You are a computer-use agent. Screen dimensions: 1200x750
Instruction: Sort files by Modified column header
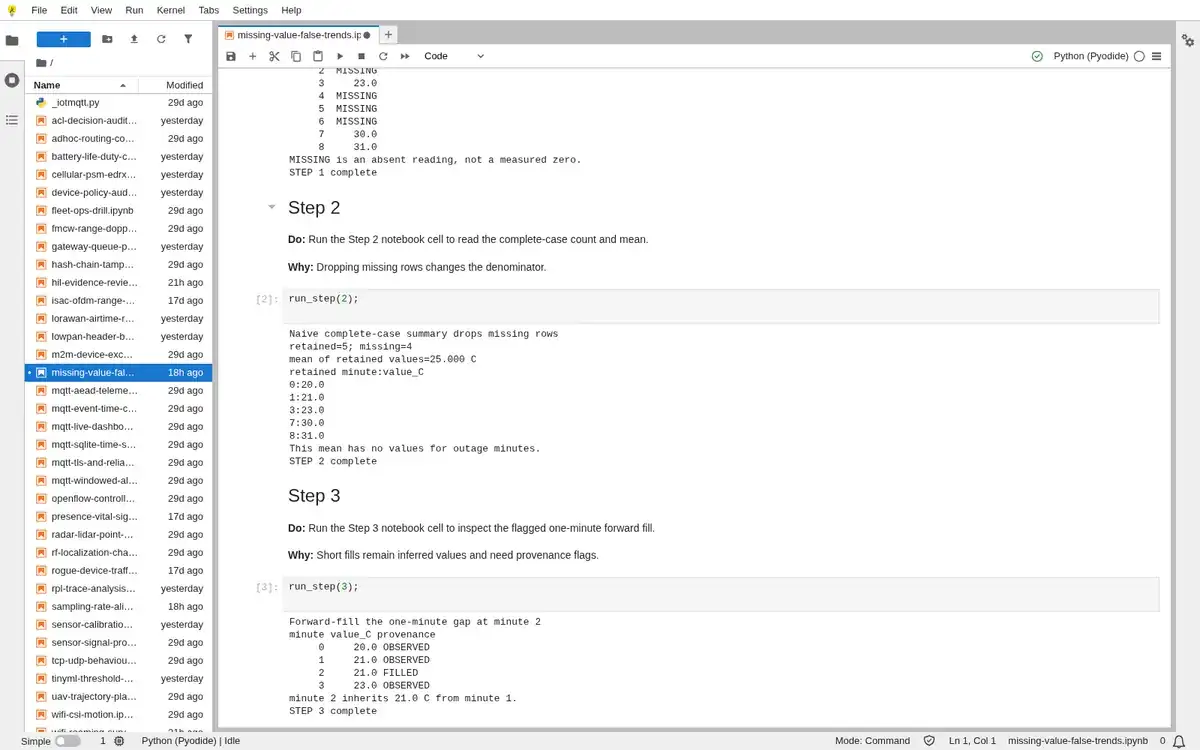[x=173, y=85]
